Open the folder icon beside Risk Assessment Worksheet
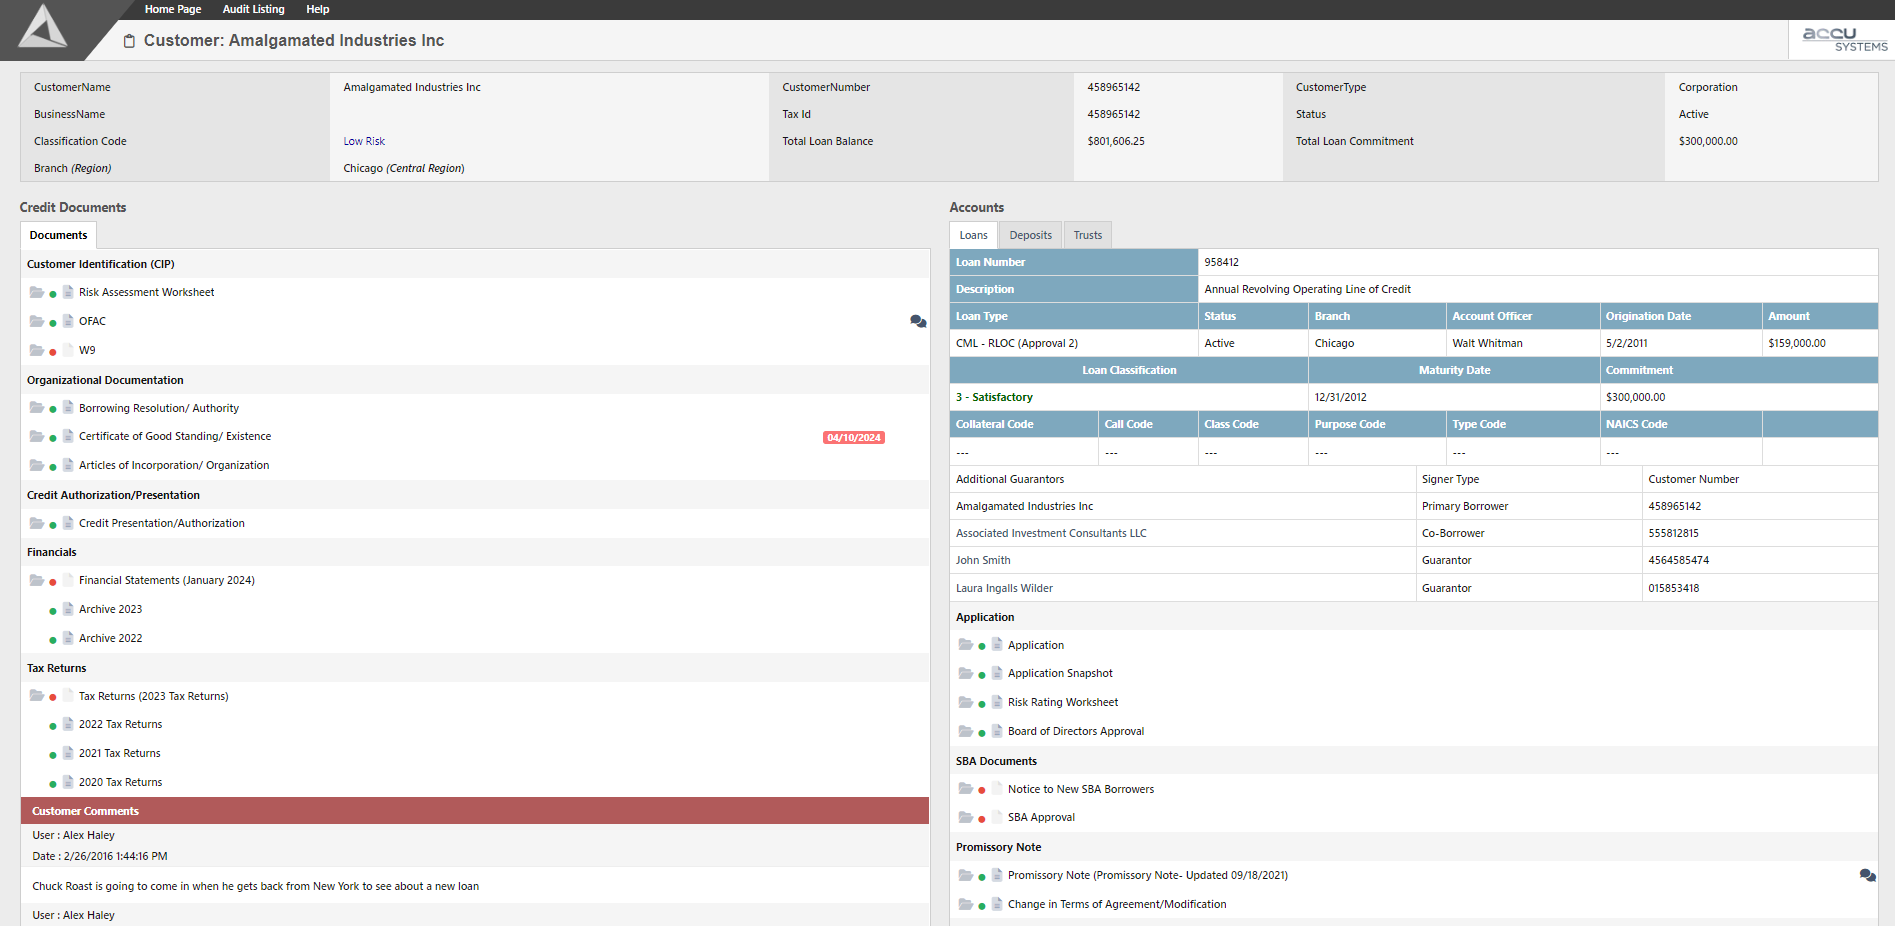 click(37, 292)
